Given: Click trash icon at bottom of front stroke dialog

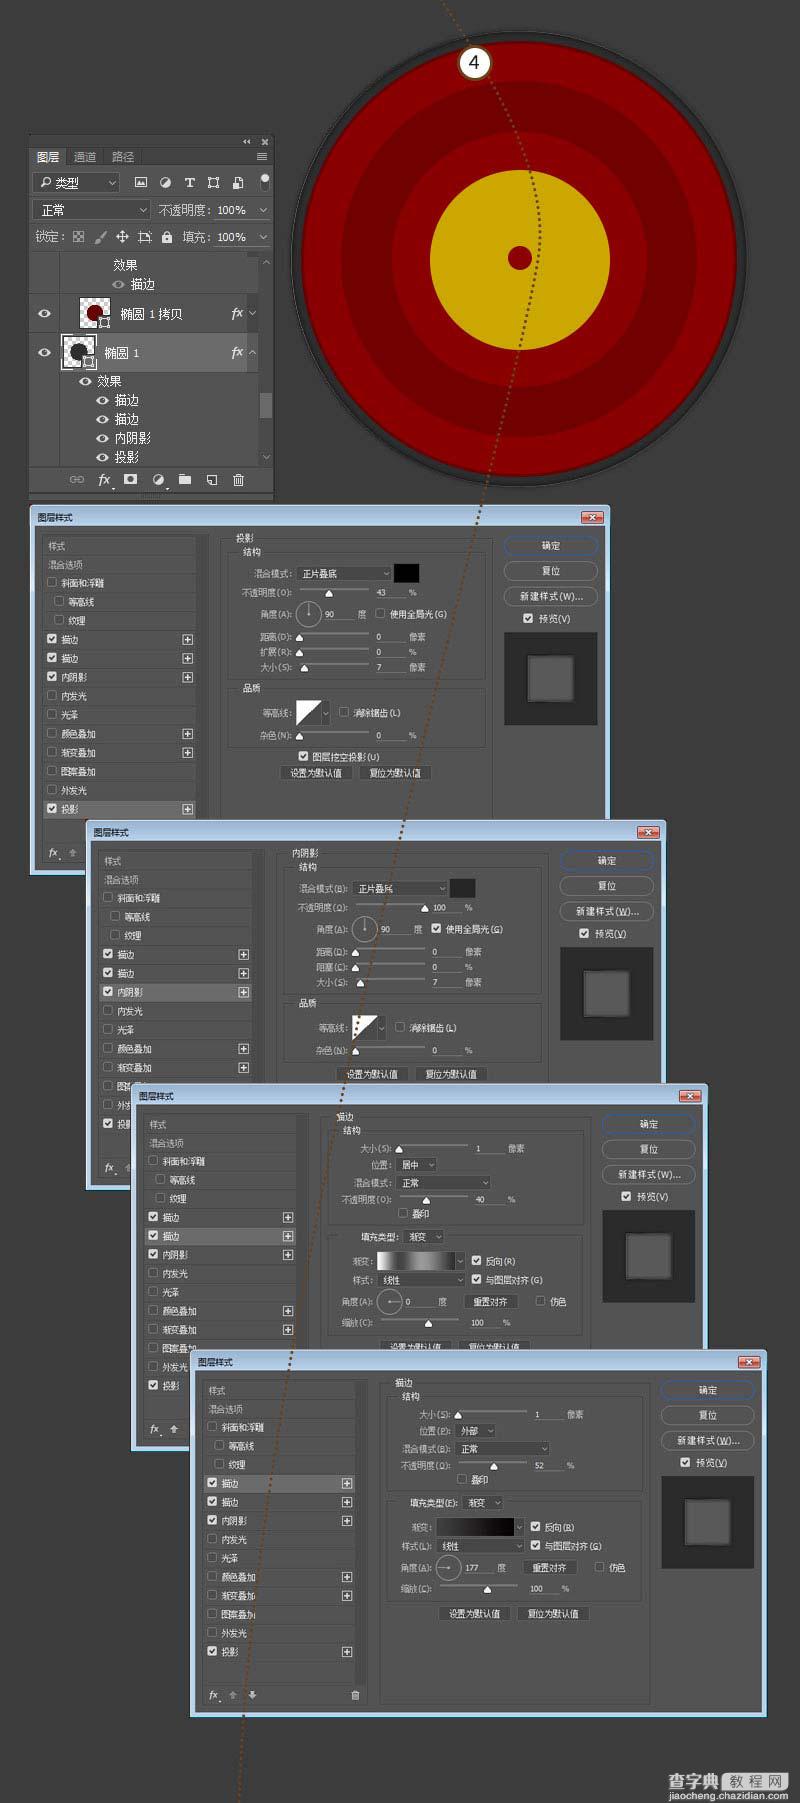Looking at the screenshot, I should [x=355, y=1695].
